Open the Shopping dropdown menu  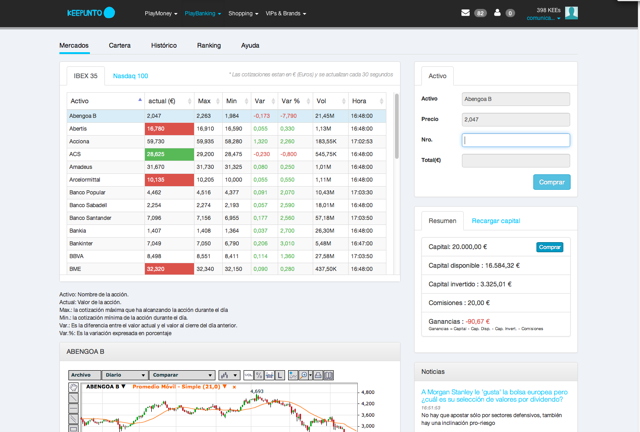243,13
